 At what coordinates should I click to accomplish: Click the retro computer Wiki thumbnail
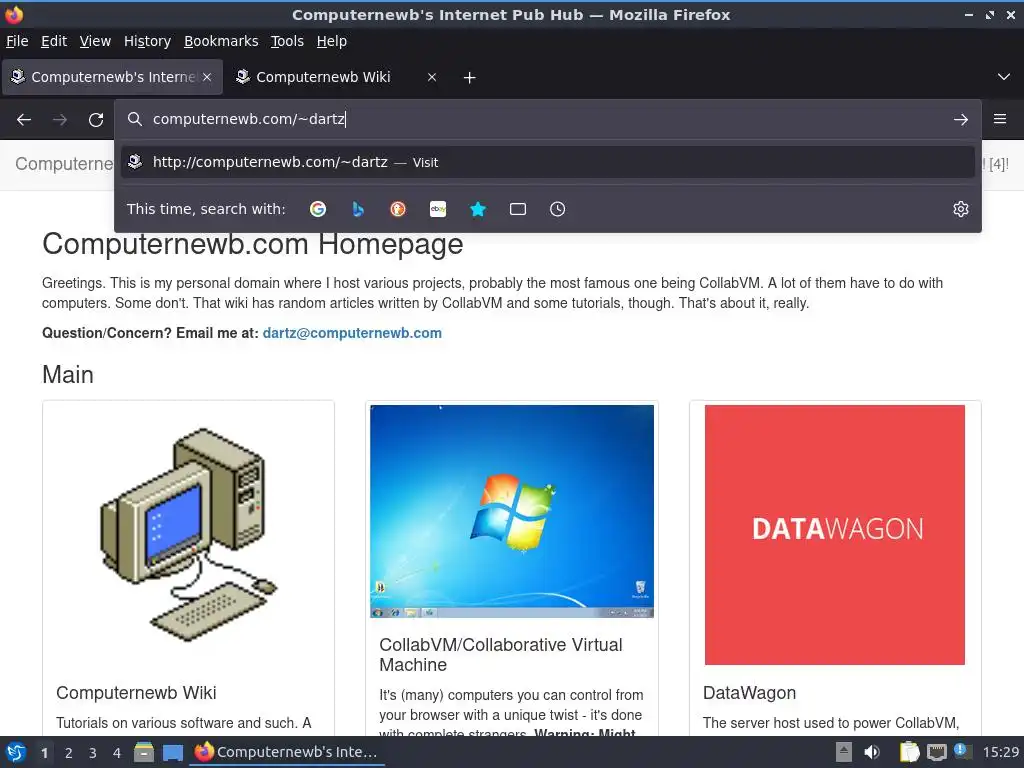pos(189,534)
